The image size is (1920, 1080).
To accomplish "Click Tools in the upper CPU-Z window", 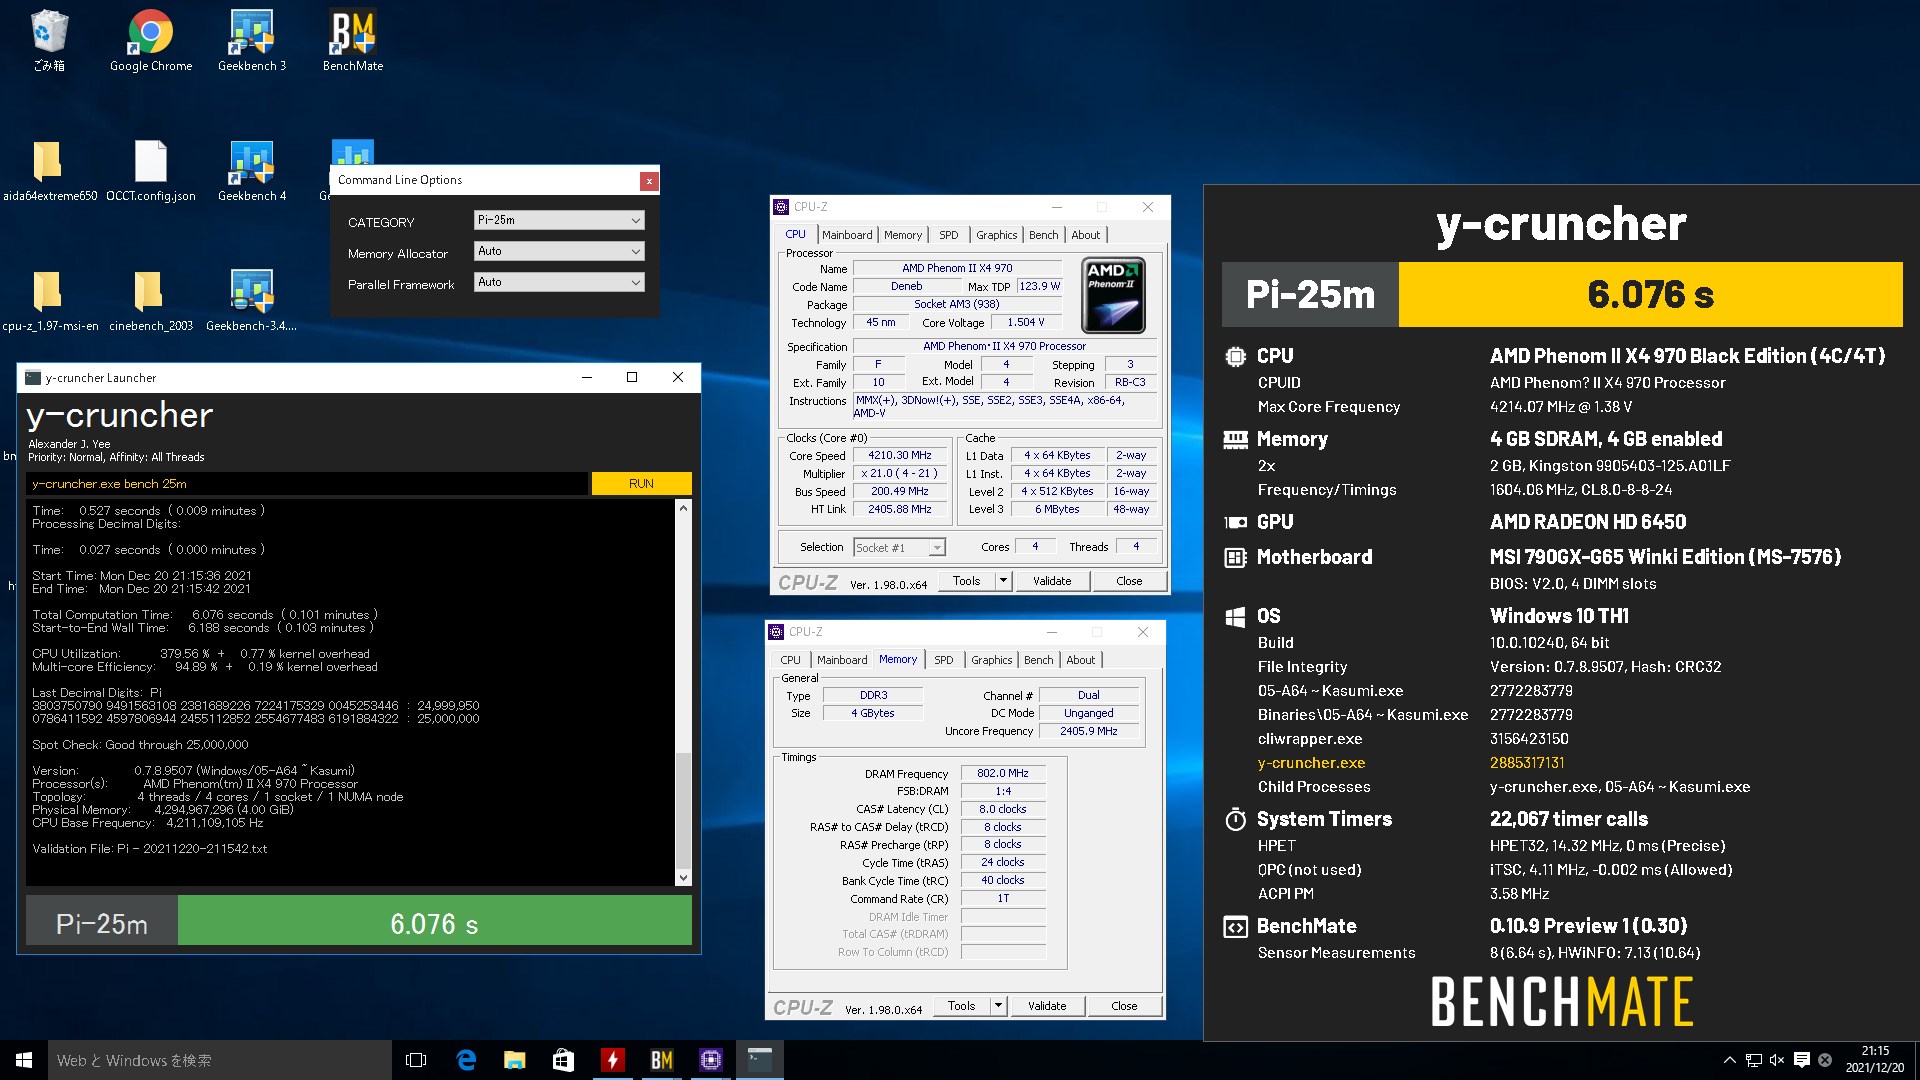I will point(967,581).
